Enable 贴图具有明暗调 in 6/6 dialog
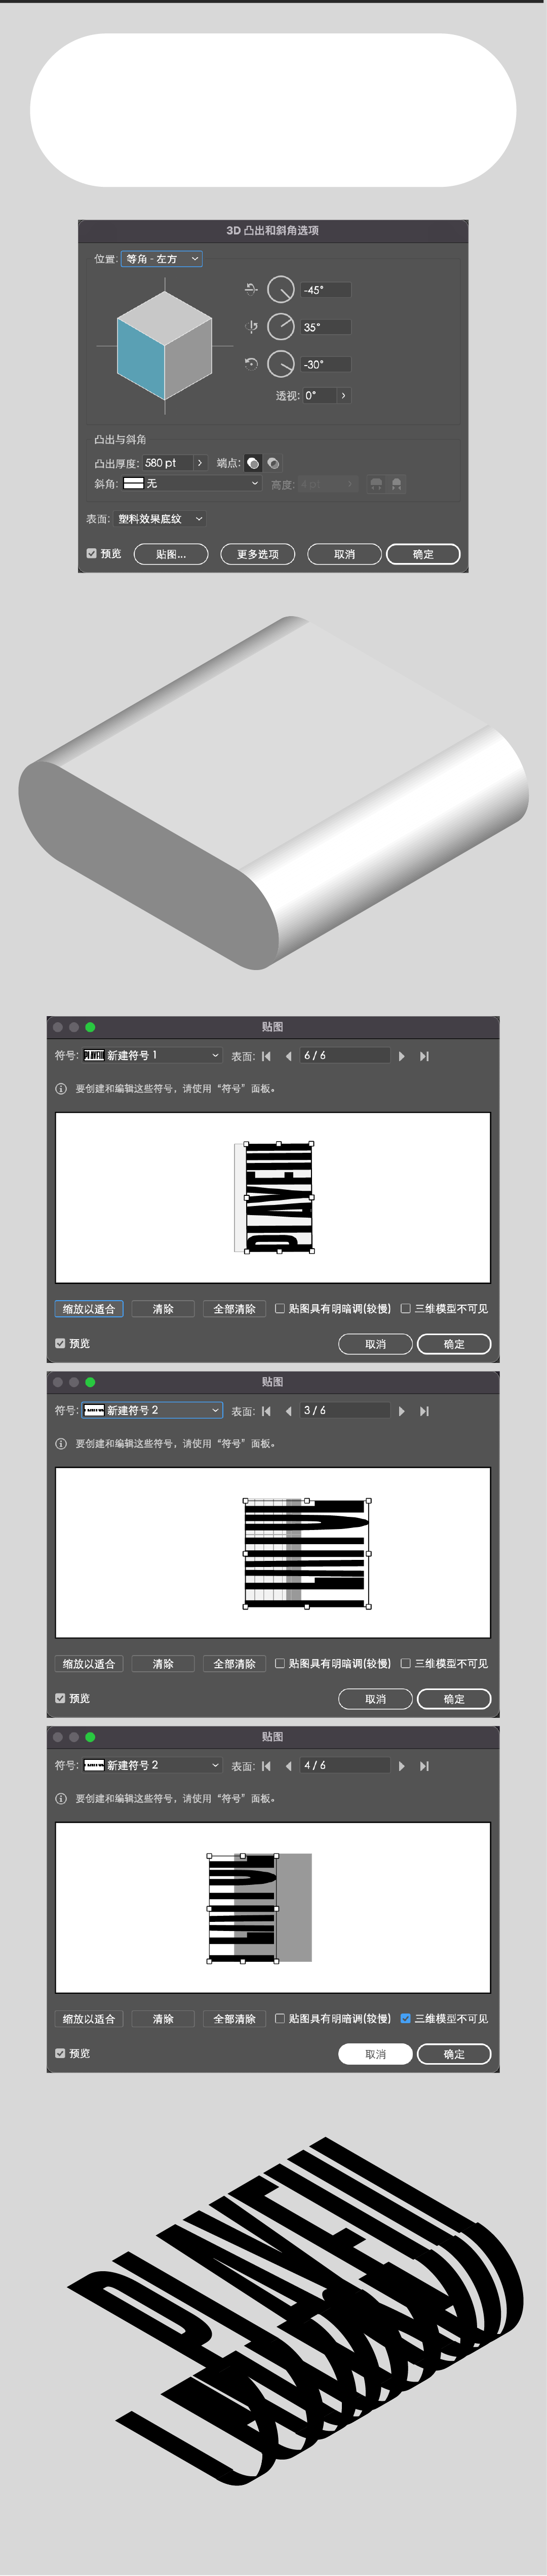 (280, 1308)
